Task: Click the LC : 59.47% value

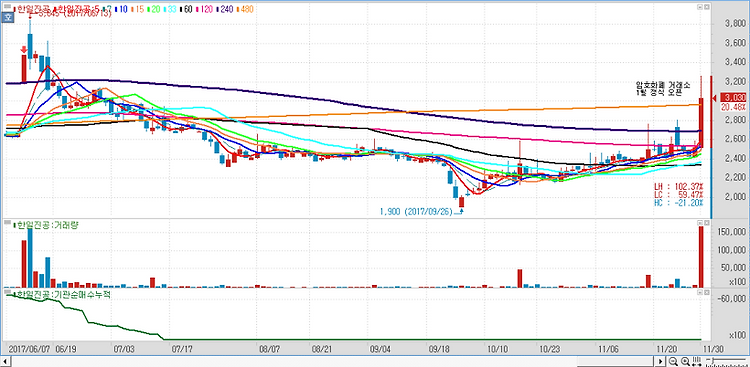Action: (x=679, y=194)
